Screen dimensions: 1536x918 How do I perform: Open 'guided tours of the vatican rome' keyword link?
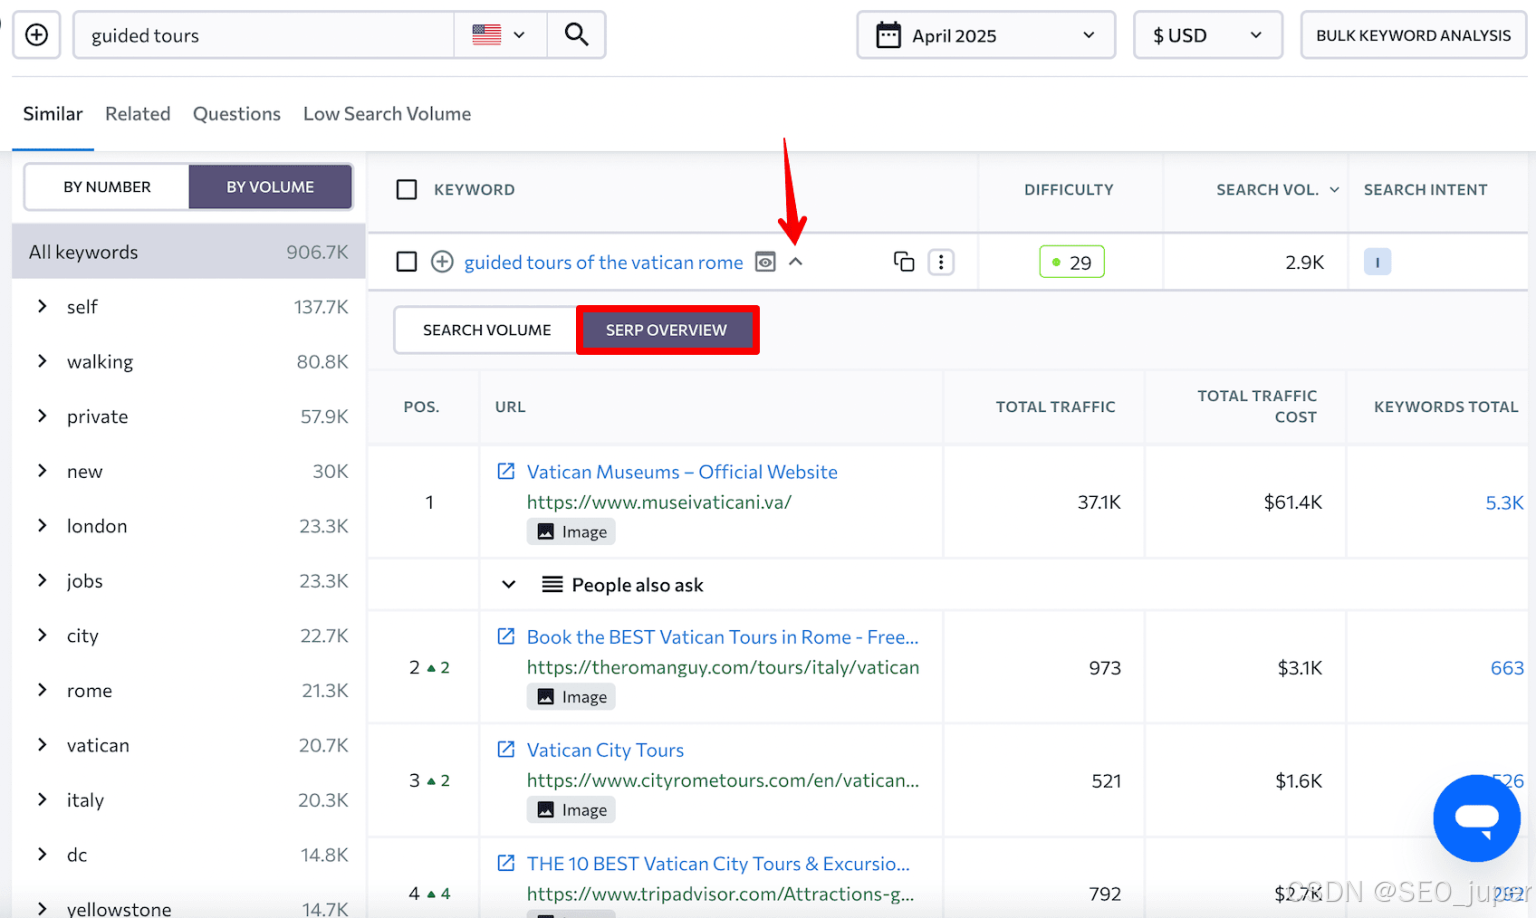click(604, 262)
